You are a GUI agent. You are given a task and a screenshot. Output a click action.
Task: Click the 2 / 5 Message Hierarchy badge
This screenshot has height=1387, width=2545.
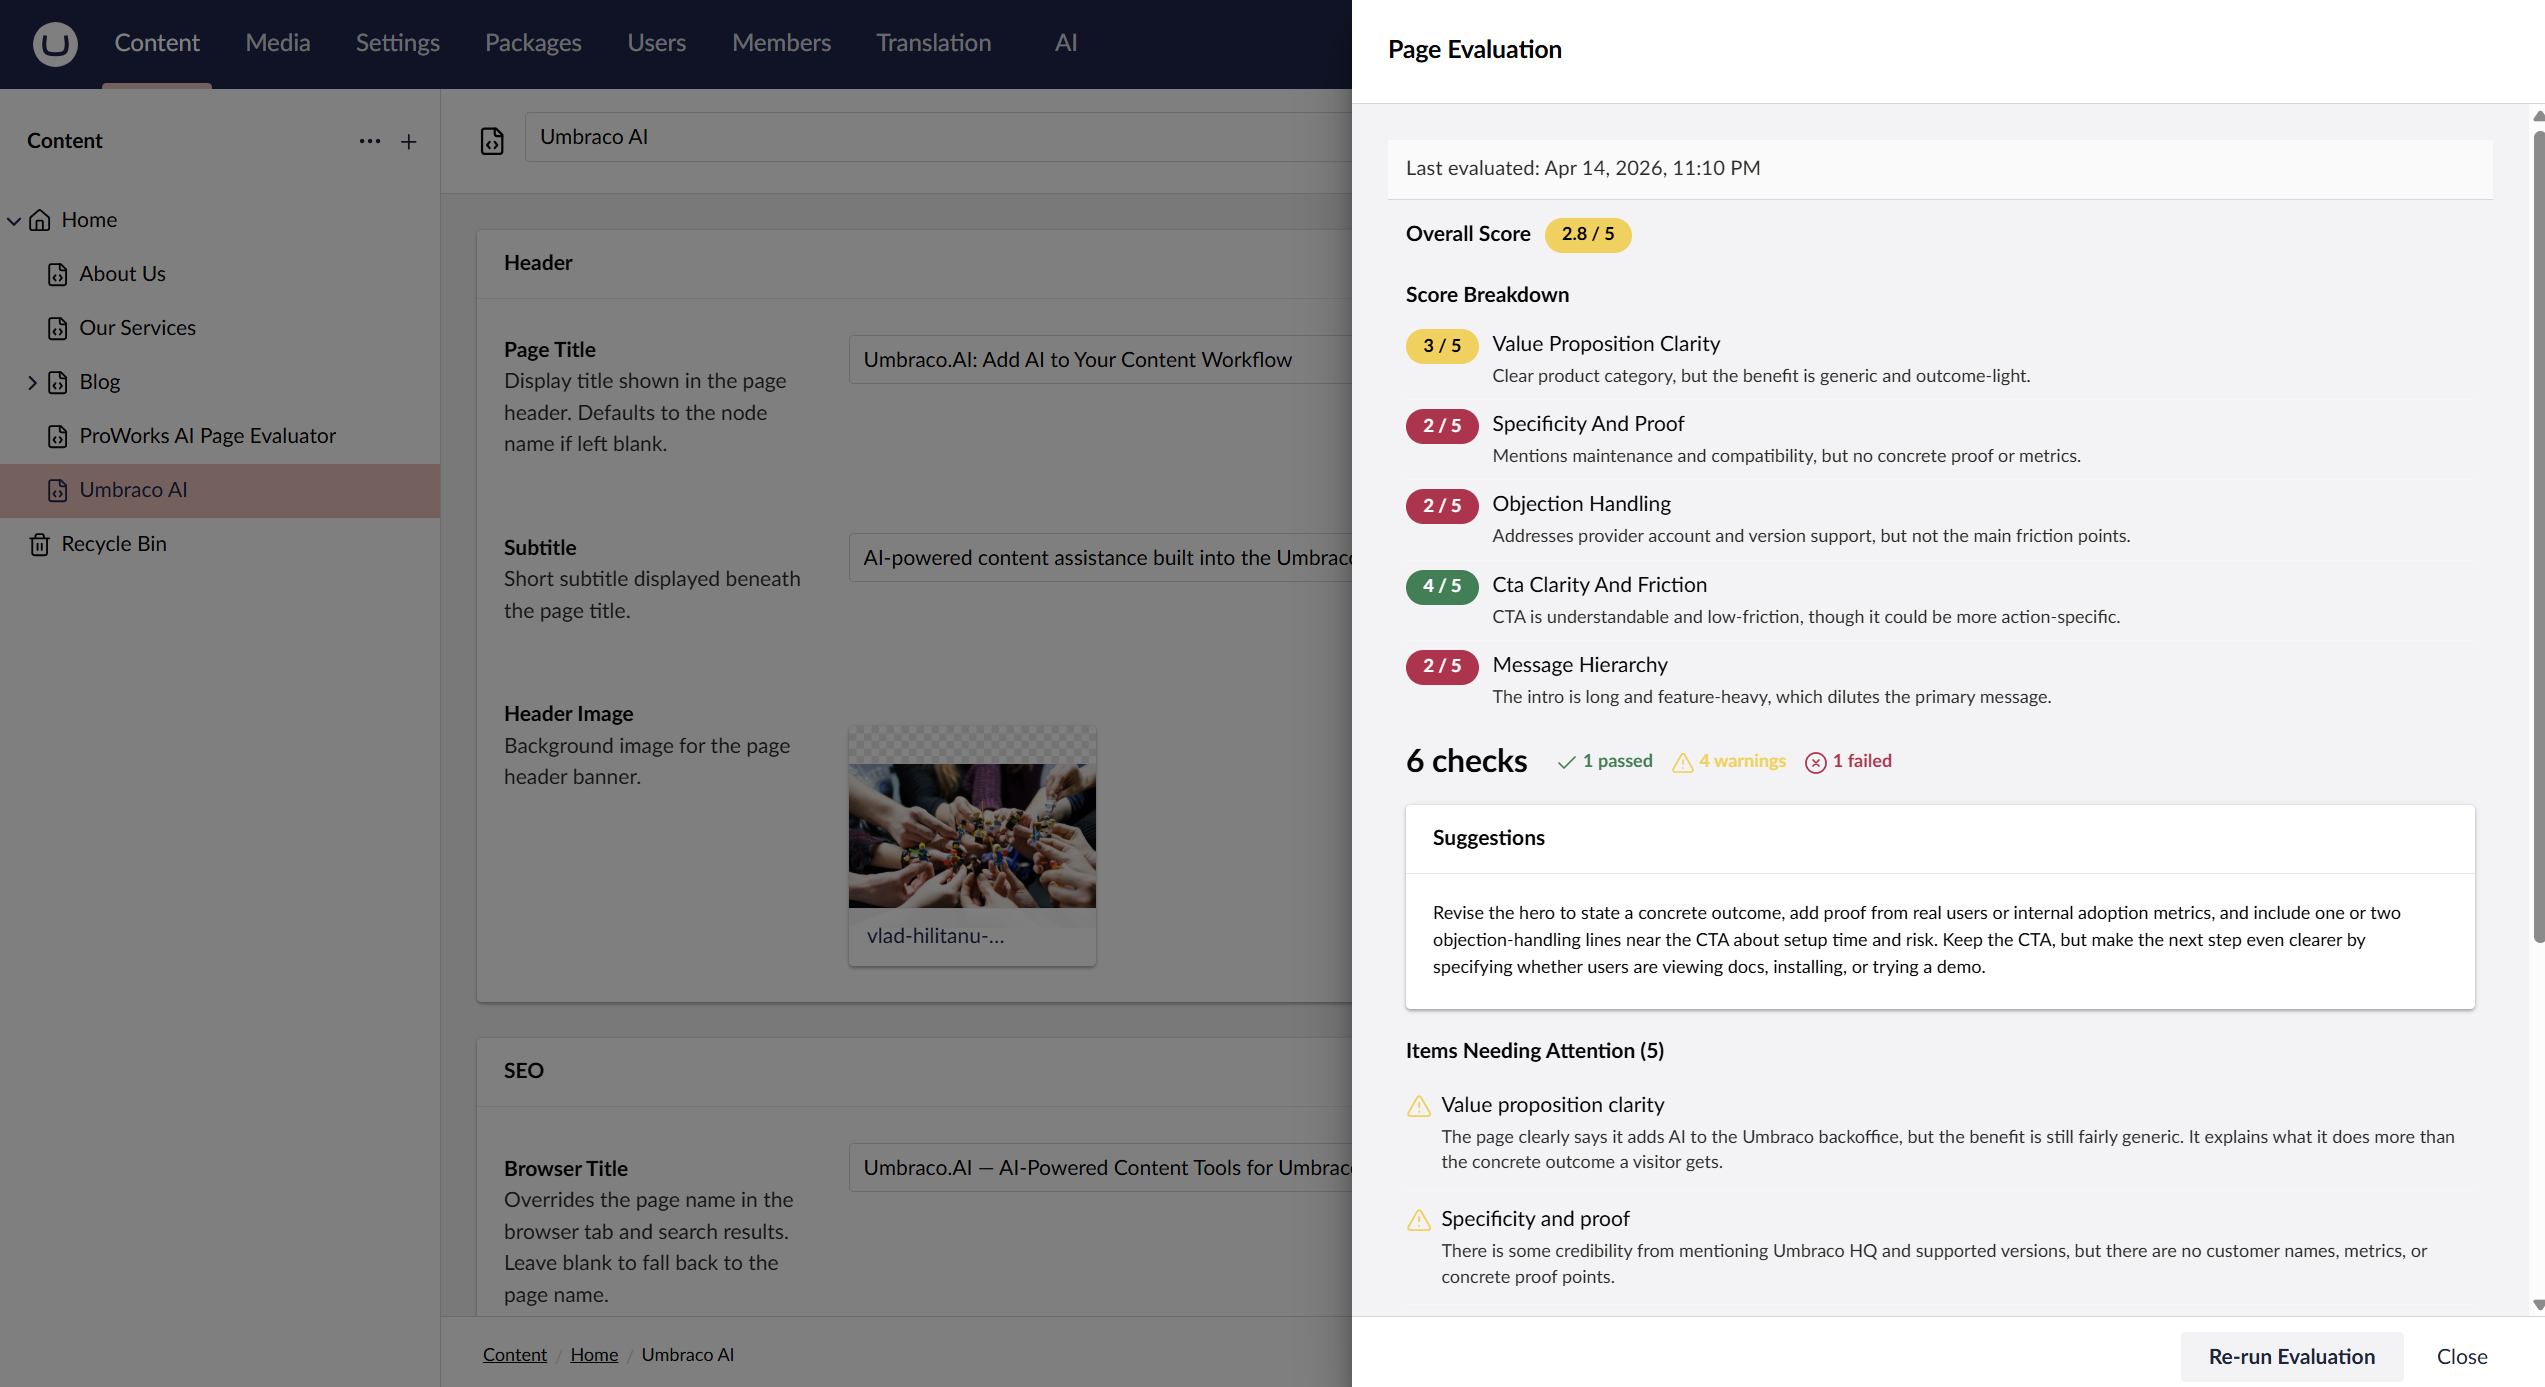click(1442, 666)
